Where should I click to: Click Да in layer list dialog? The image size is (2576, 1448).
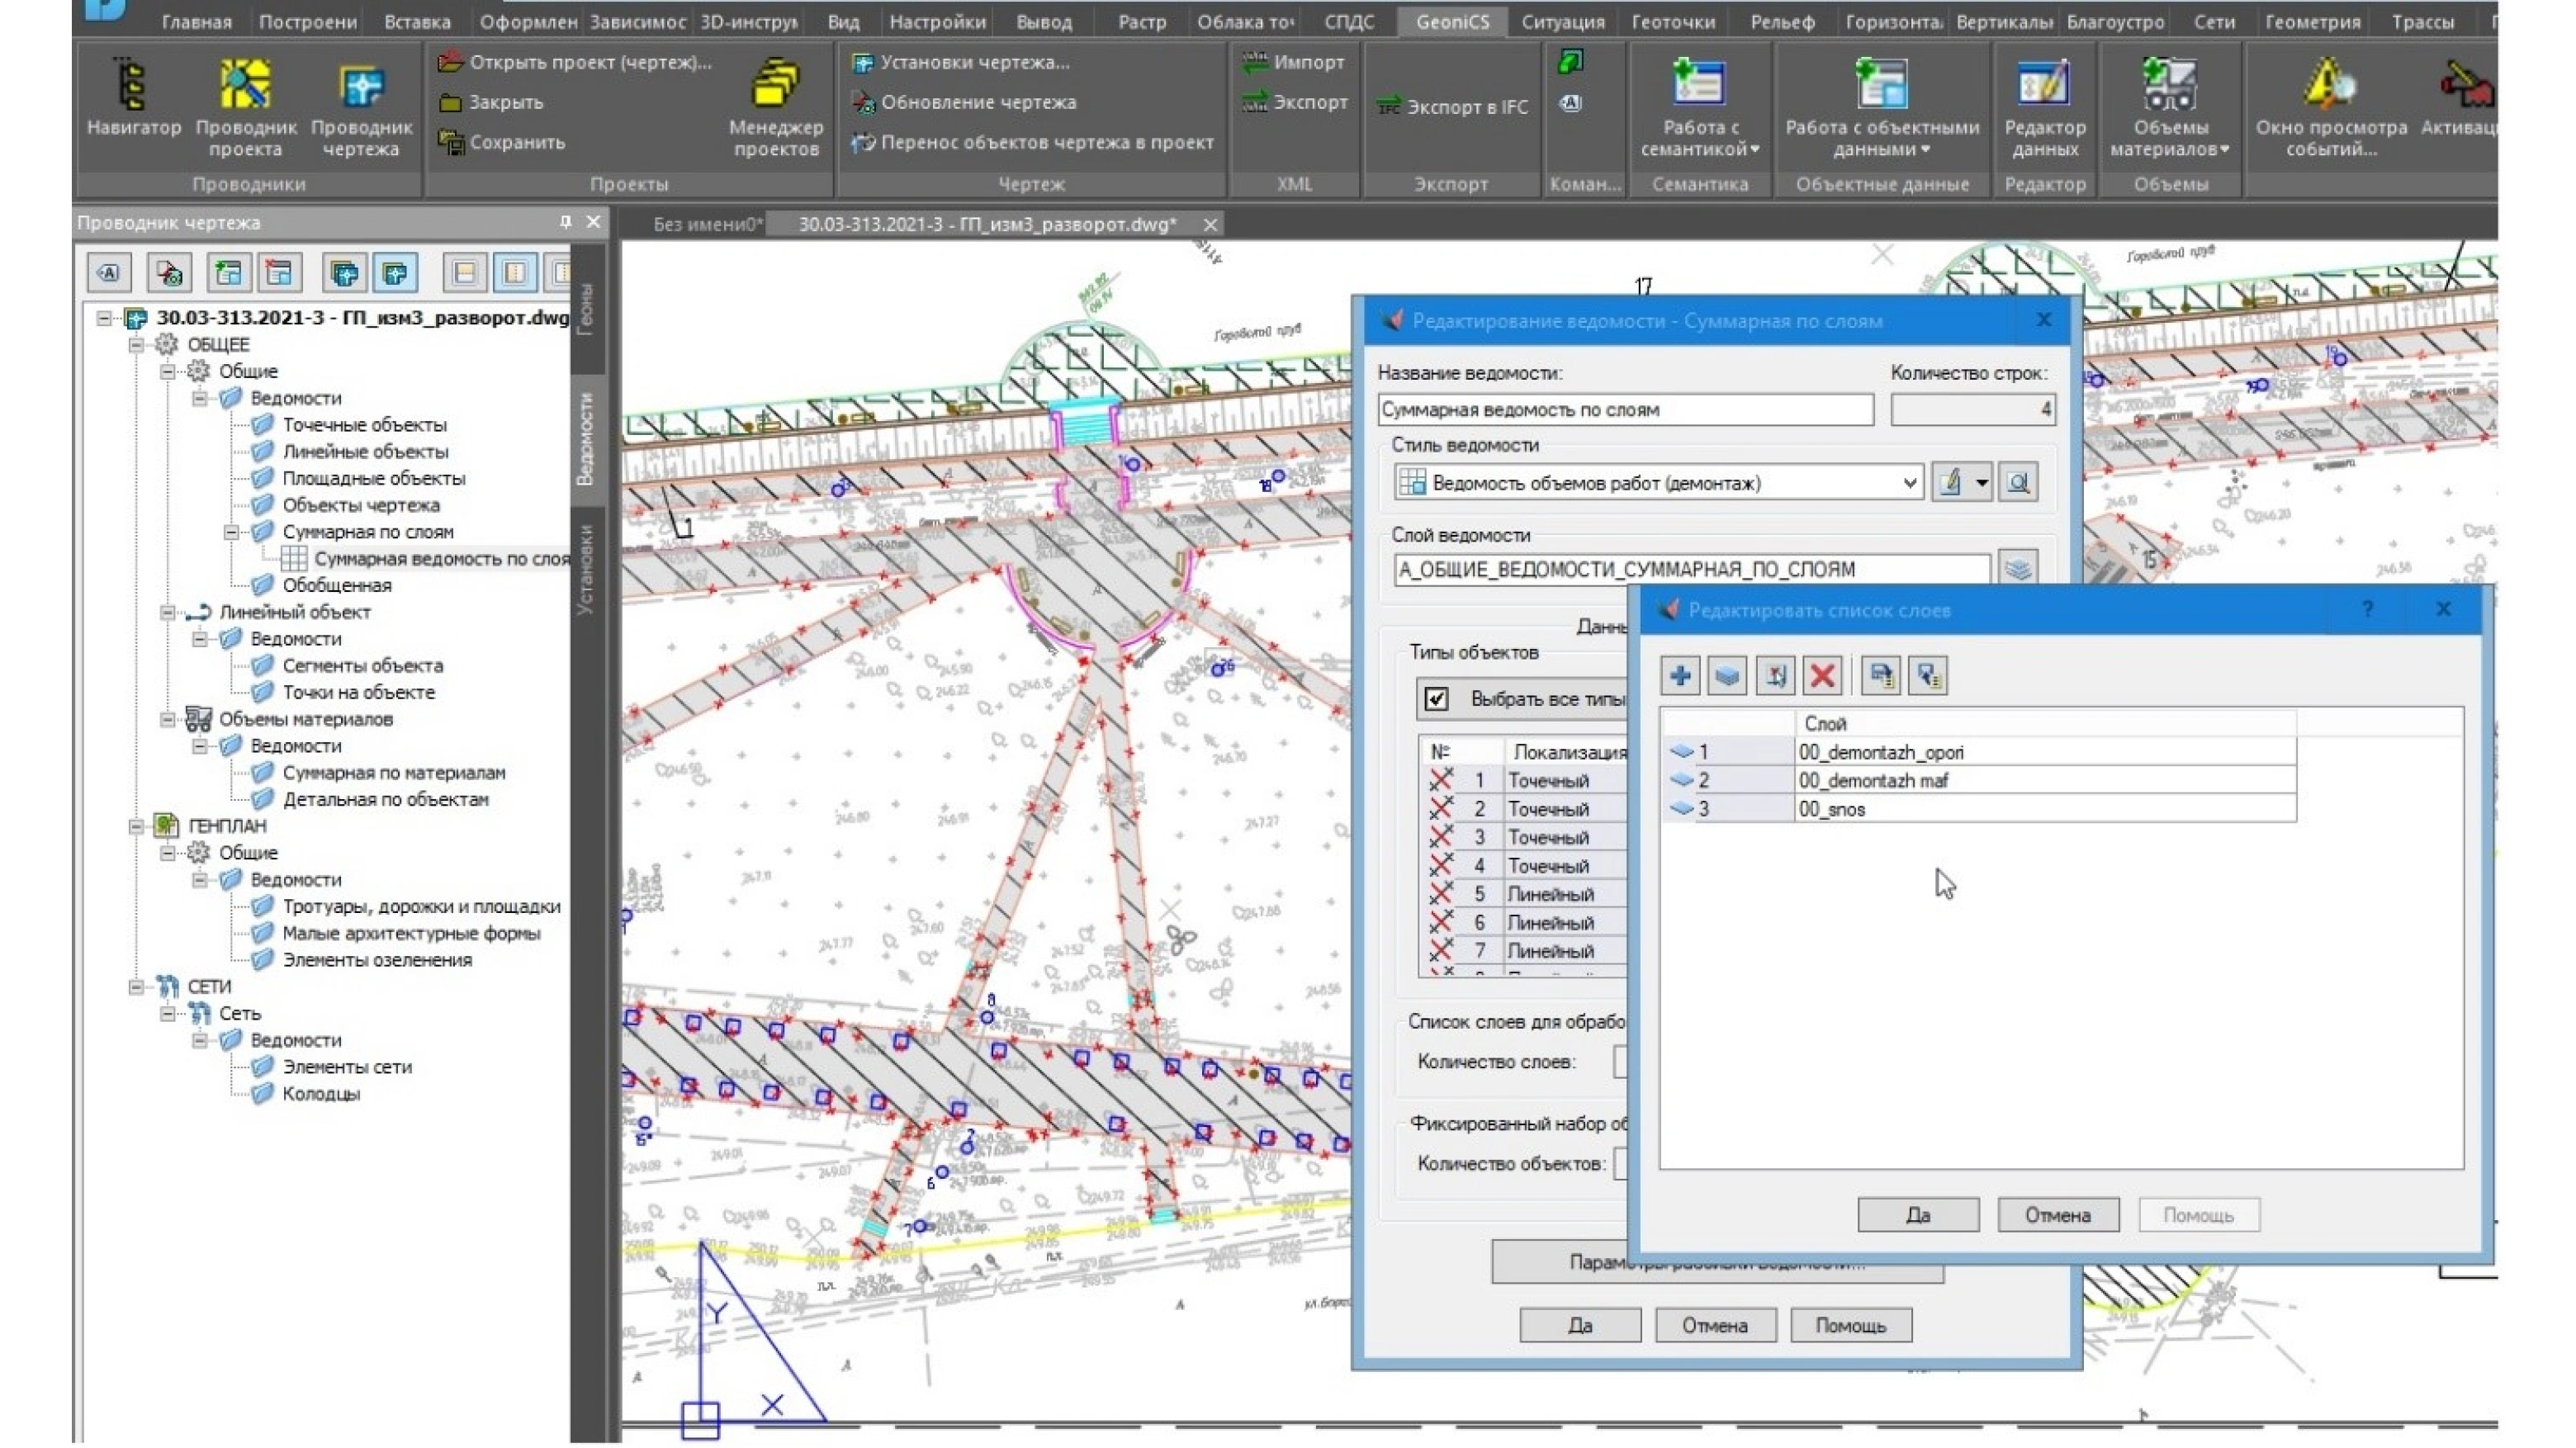click(x=1917, y=1215)
